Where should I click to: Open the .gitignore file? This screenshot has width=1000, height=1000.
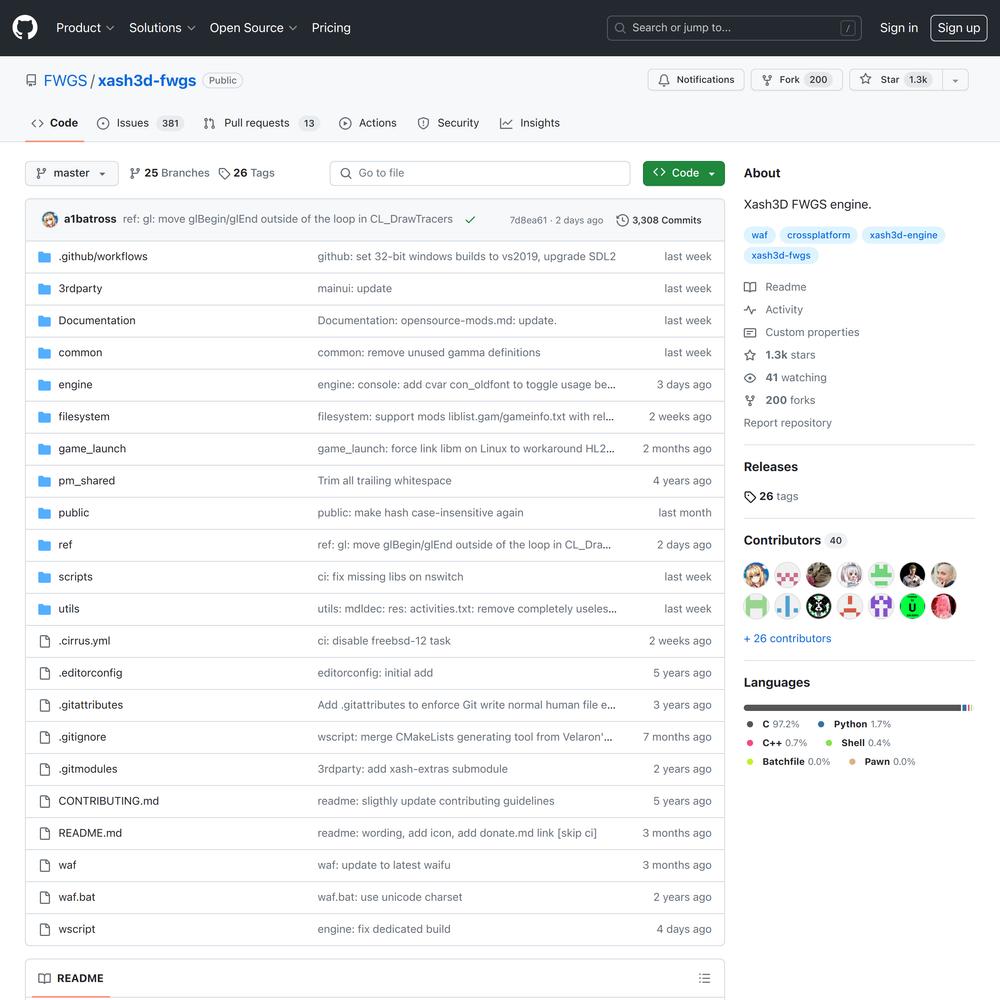[x=82, y=737]
